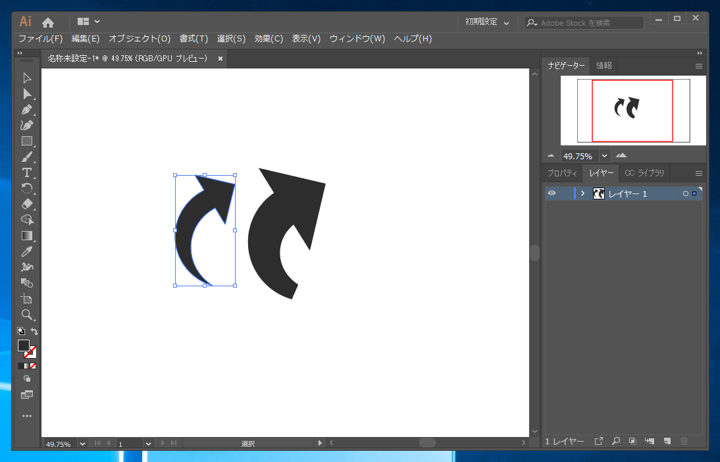This screenshot has width=720, height=462.
Task: Open the 初期設定 workspace dropdown
Action: [487, 22]
